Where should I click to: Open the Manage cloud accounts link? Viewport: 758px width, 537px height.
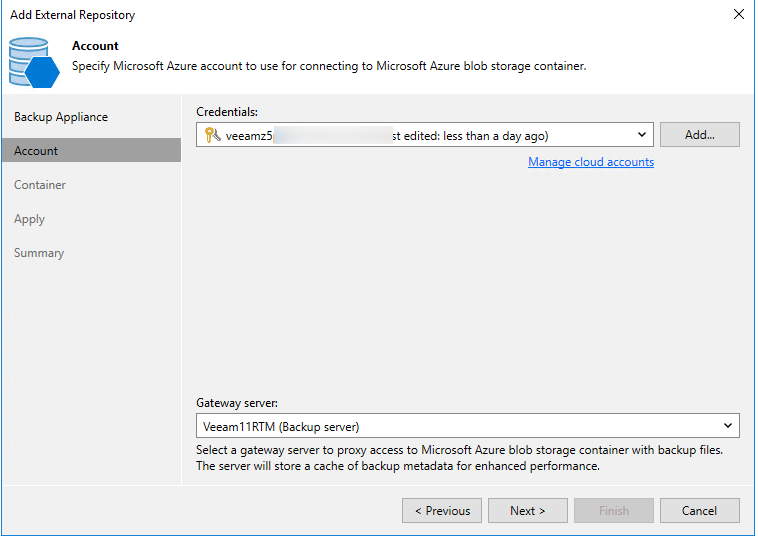[590, 162]
